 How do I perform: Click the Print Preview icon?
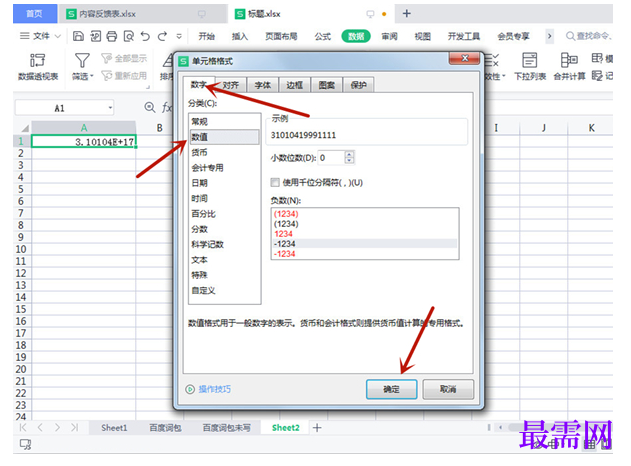click(x=128, y=36)
